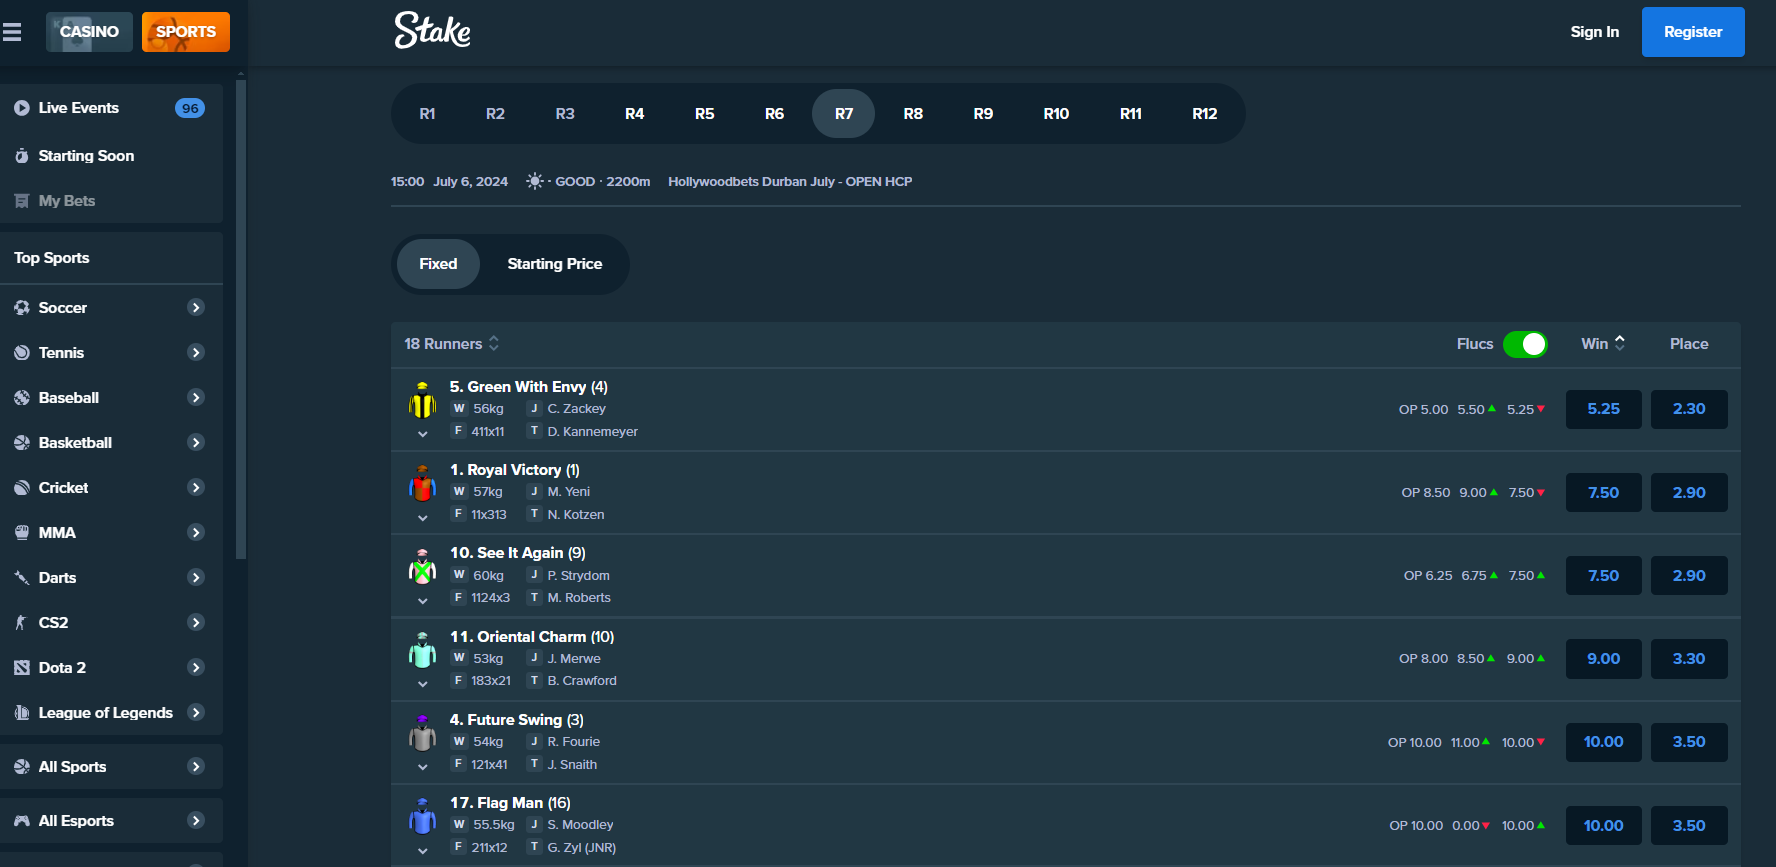Image resolution: width=1776 pixels, height=867 pixels.
Task: Click Hollywoodbets Durban July race title
Action: (x=790, y=182)
